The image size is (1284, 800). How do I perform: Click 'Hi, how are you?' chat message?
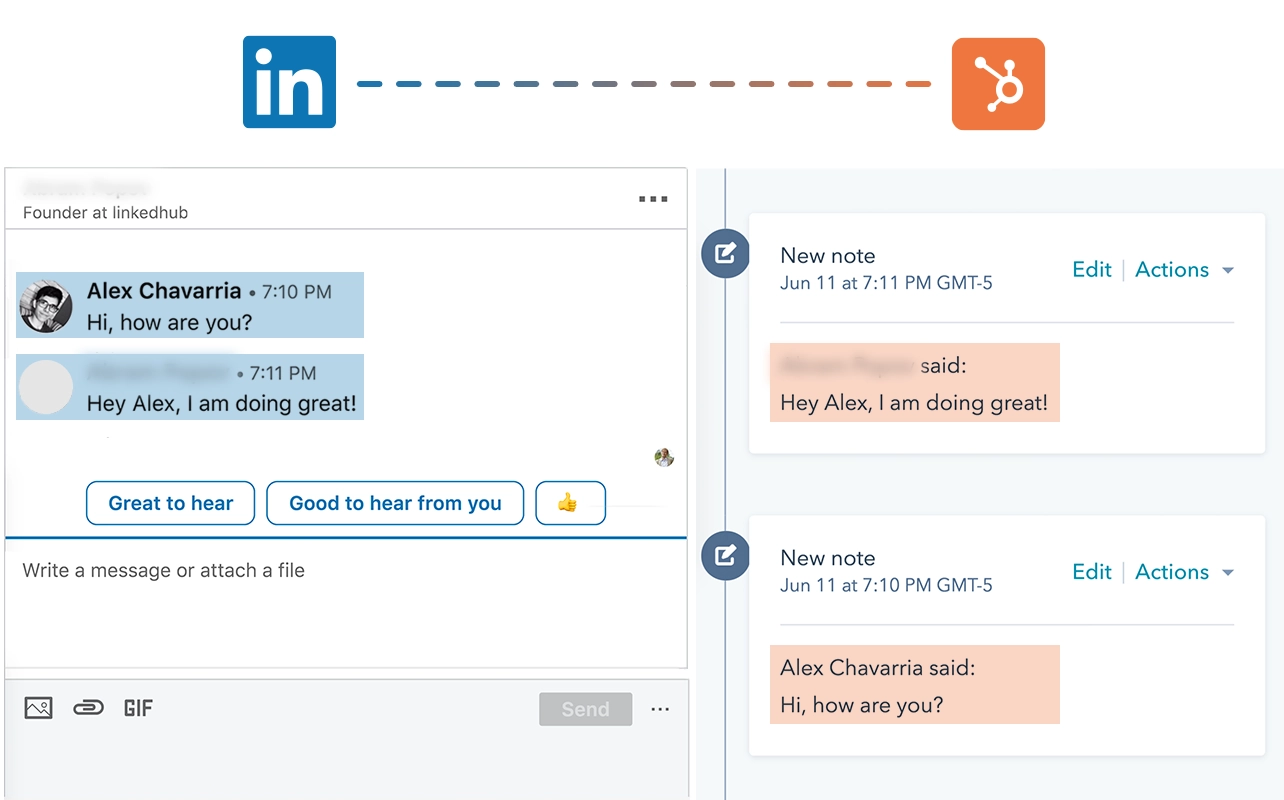click(170, 323)
